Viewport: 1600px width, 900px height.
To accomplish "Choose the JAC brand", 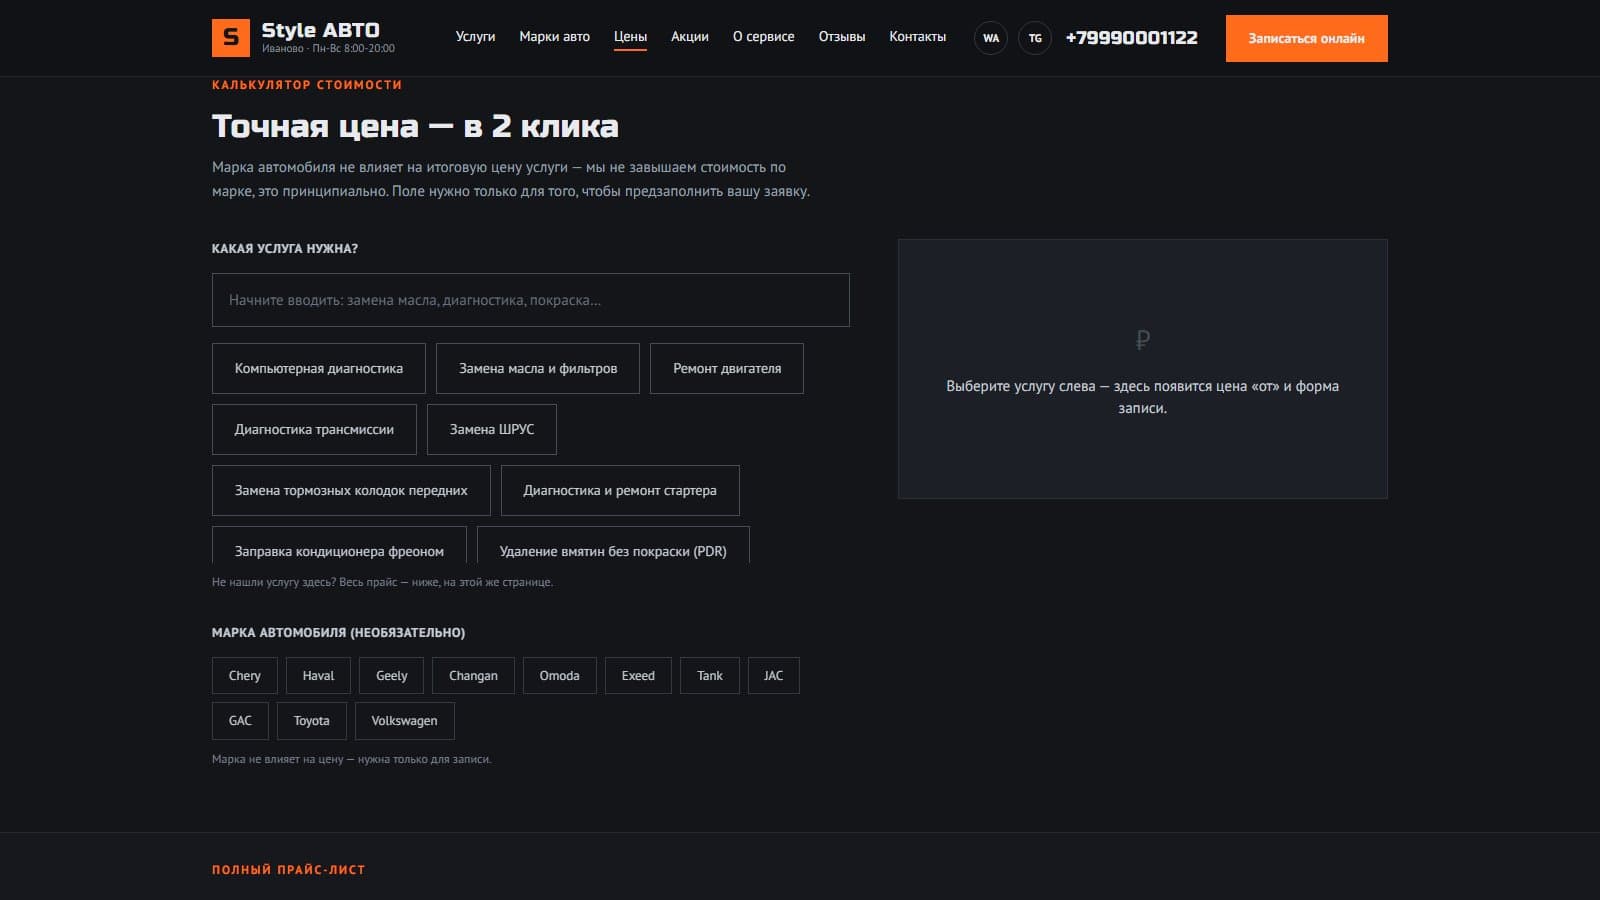I will coord(774,676).
